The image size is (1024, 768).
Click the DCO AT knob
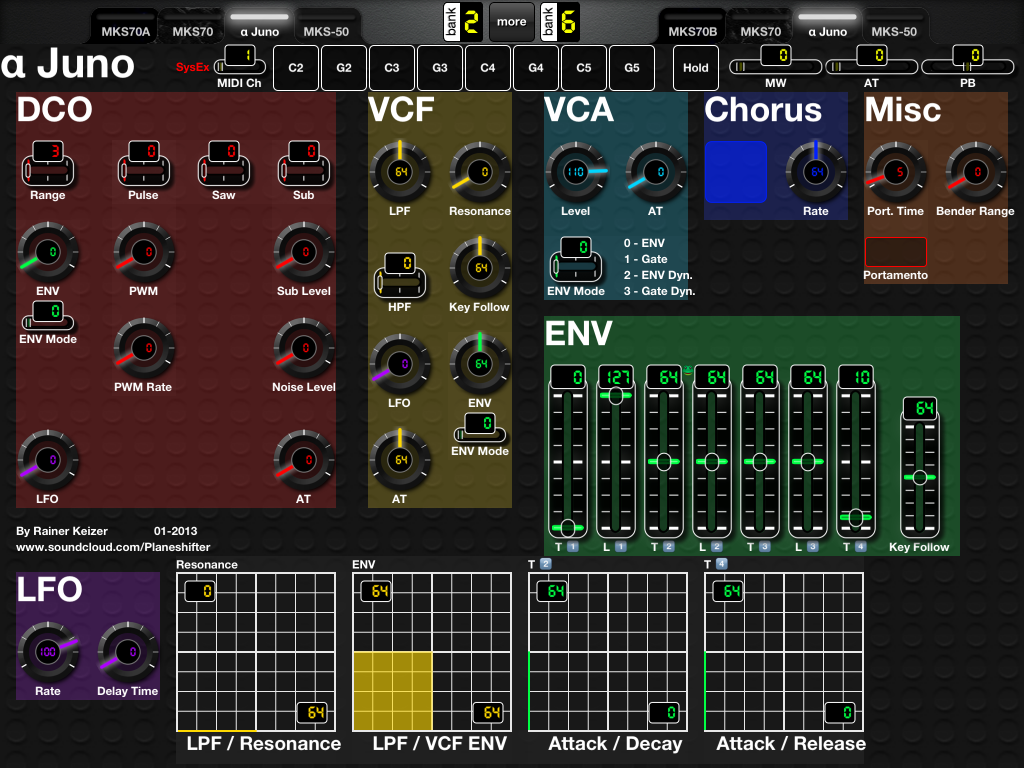(x=304, y=460)
